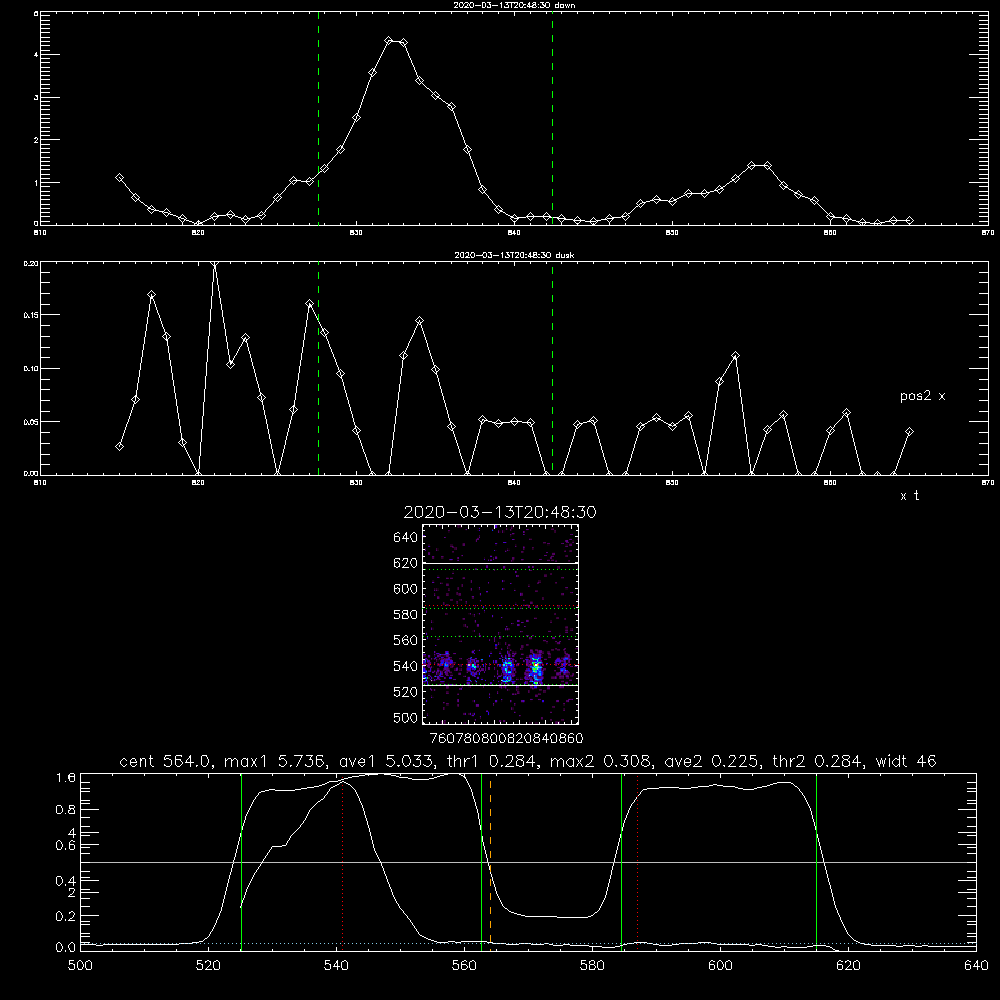This screenshot has height=1000, width=1000.
Task: Click the left green dashed line in dusk plot
Action: click(318, 370)
